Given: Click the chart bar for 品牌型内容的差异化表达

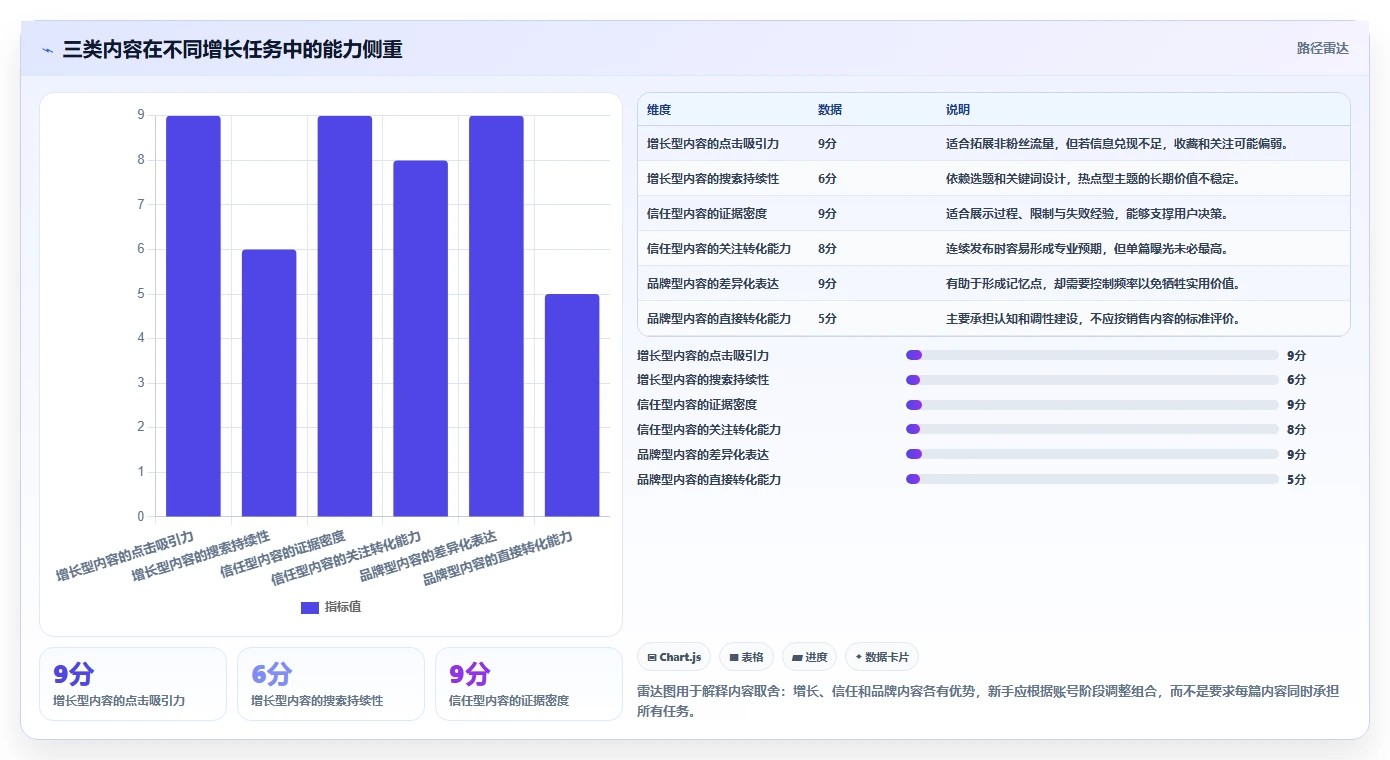Looking at the screenshot, I should (x=496, y=316).
